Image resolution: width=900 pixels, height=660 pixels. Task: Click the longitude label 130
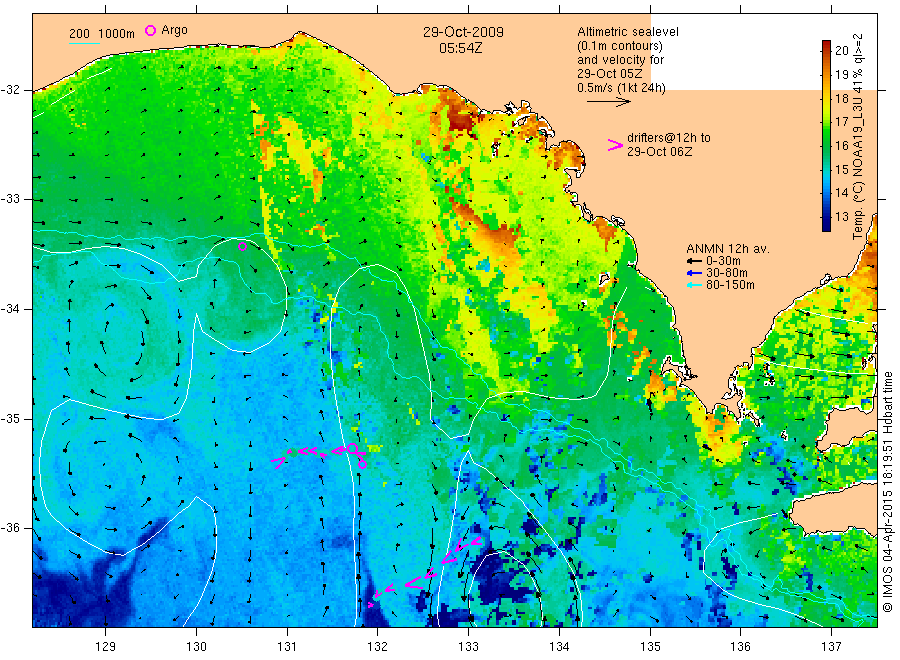196,647
